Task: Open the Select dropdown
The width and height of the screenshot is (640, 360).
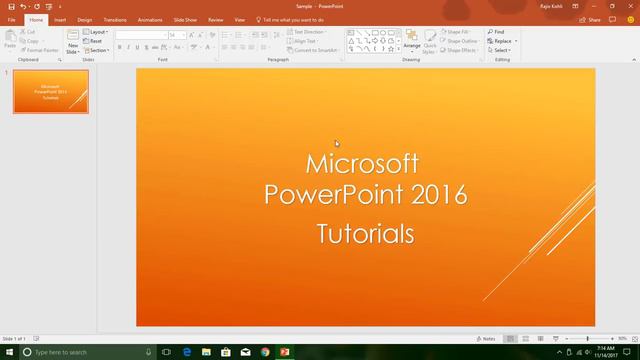Action: coord(500,50)
